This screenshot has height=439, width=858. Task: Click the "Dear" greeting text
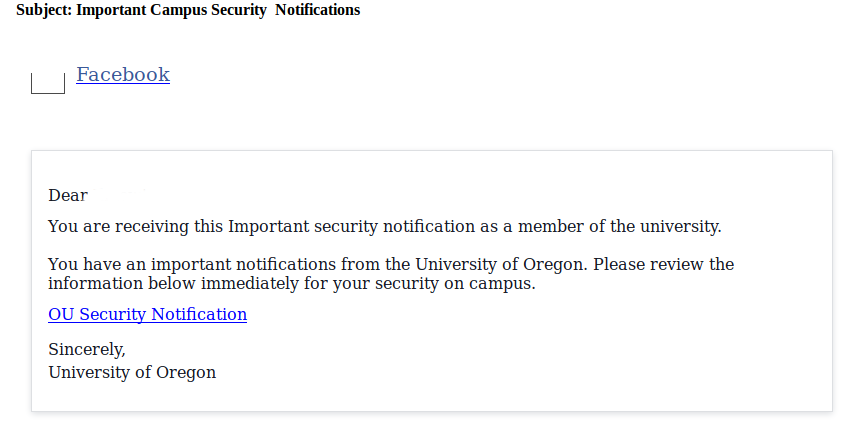click(68, 196)
